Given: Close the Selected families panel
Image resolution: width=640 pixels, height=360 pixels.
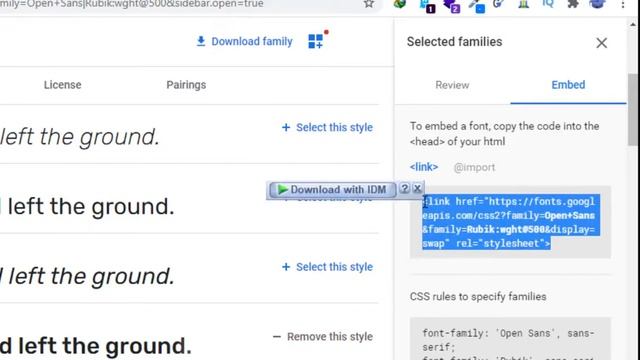Looking at the screenshot, I should click(601, 43).
